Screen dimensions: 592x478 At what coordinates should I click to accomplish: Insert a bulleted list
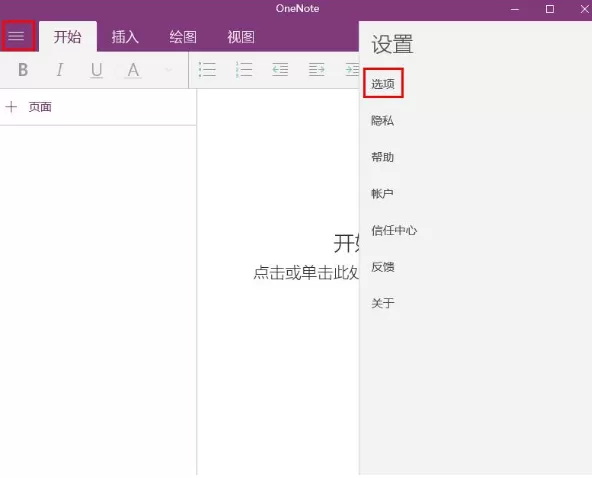point(207,70)
